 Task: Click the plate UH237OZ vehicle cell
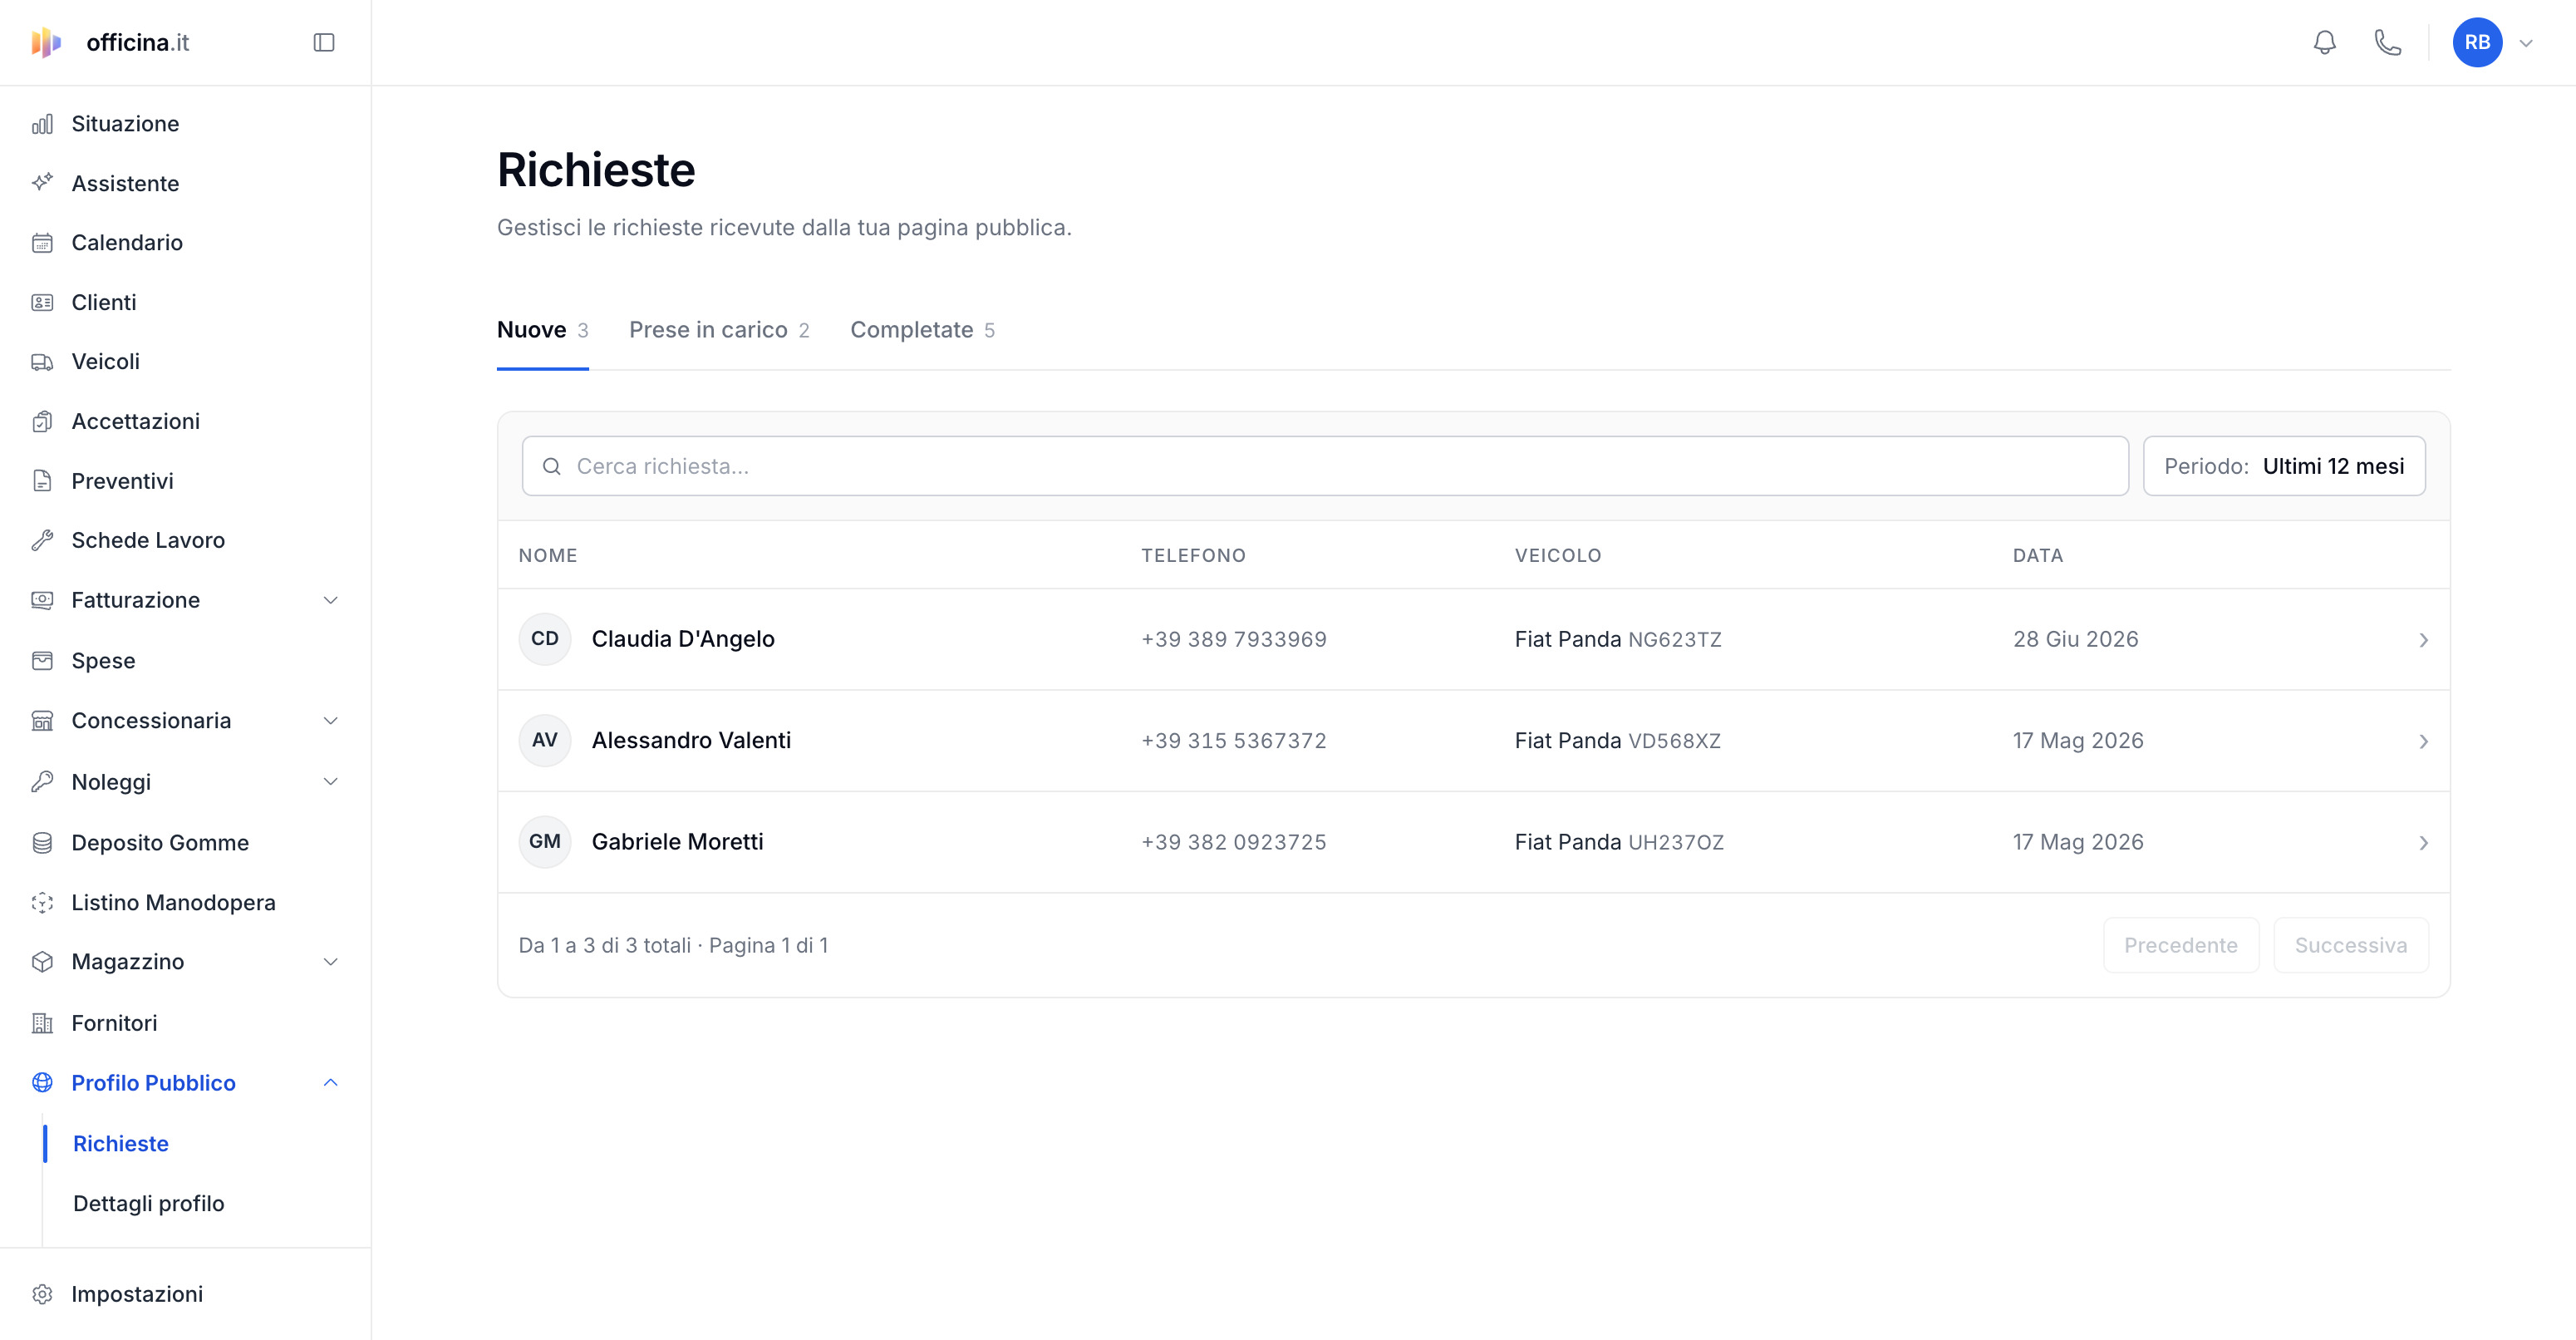(1676, 843)
